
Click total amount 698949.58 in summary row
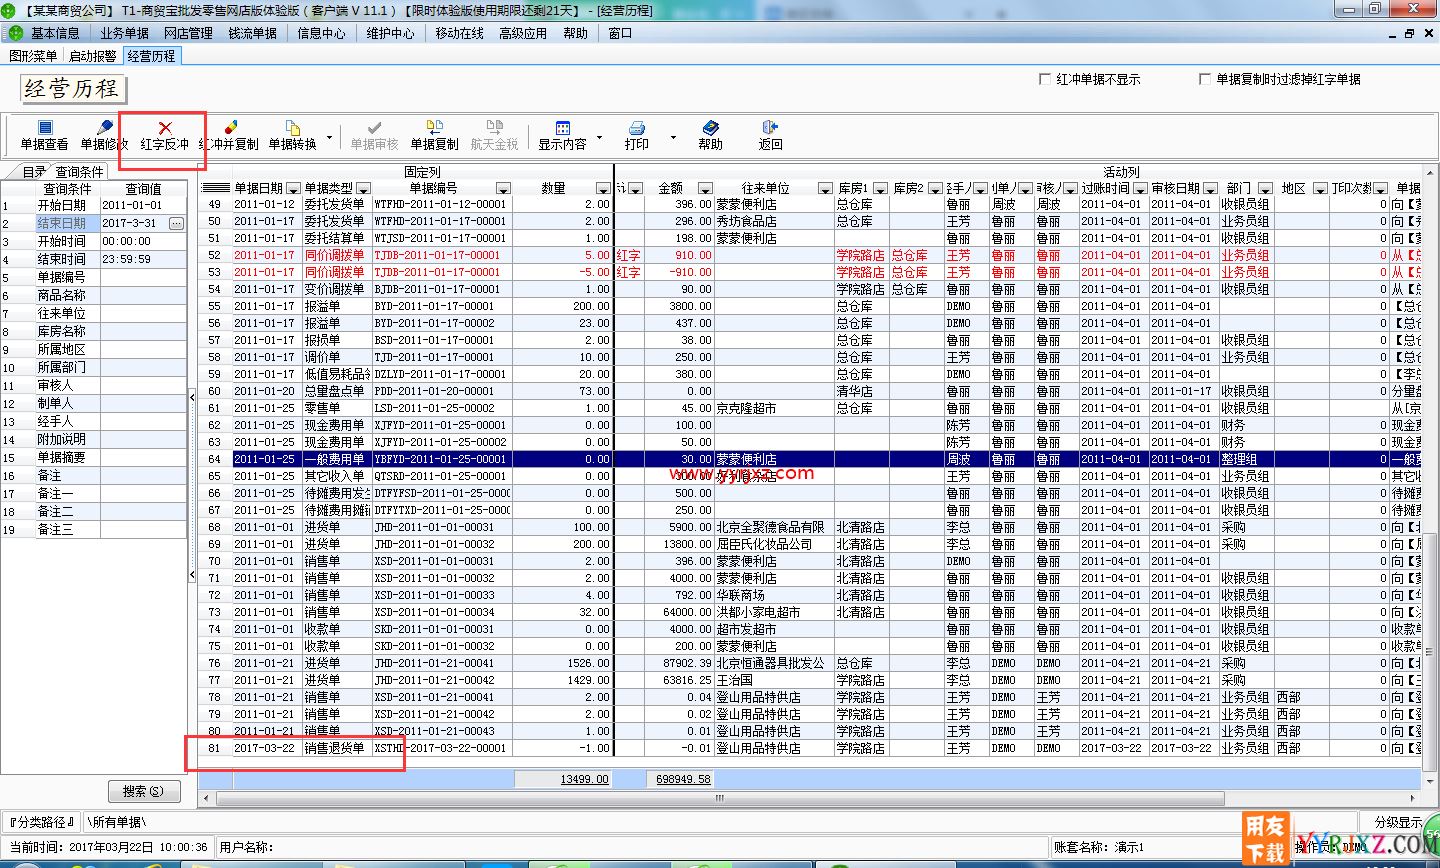click(684, 779)
